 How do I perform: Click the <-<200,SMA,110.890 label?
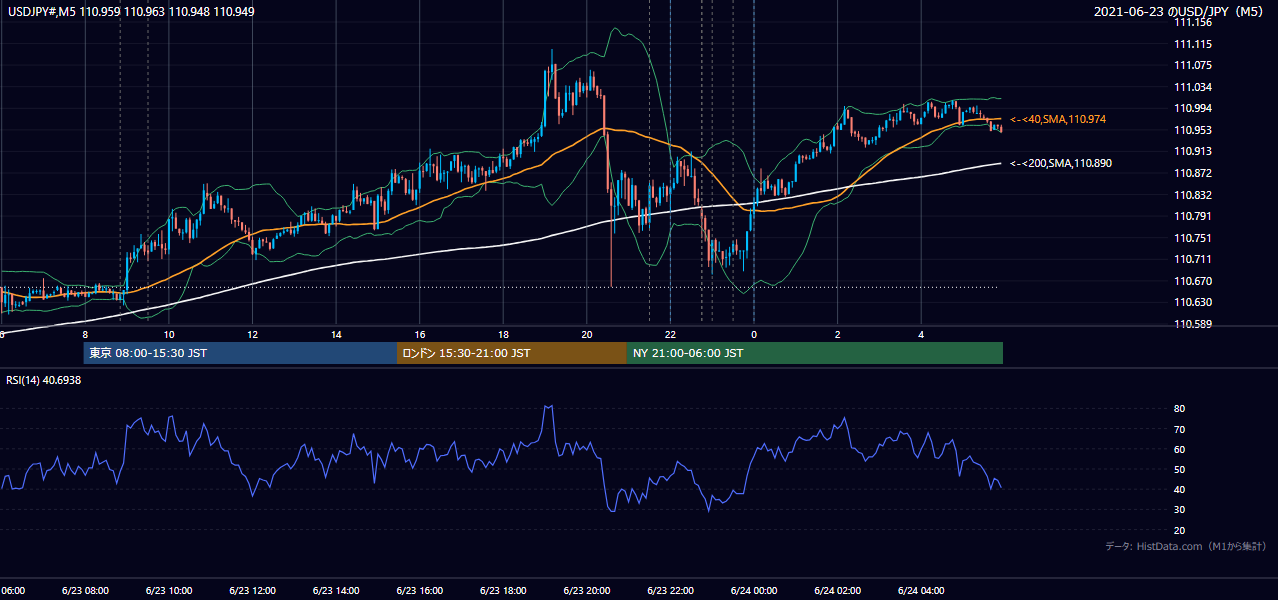[1061, 162]
